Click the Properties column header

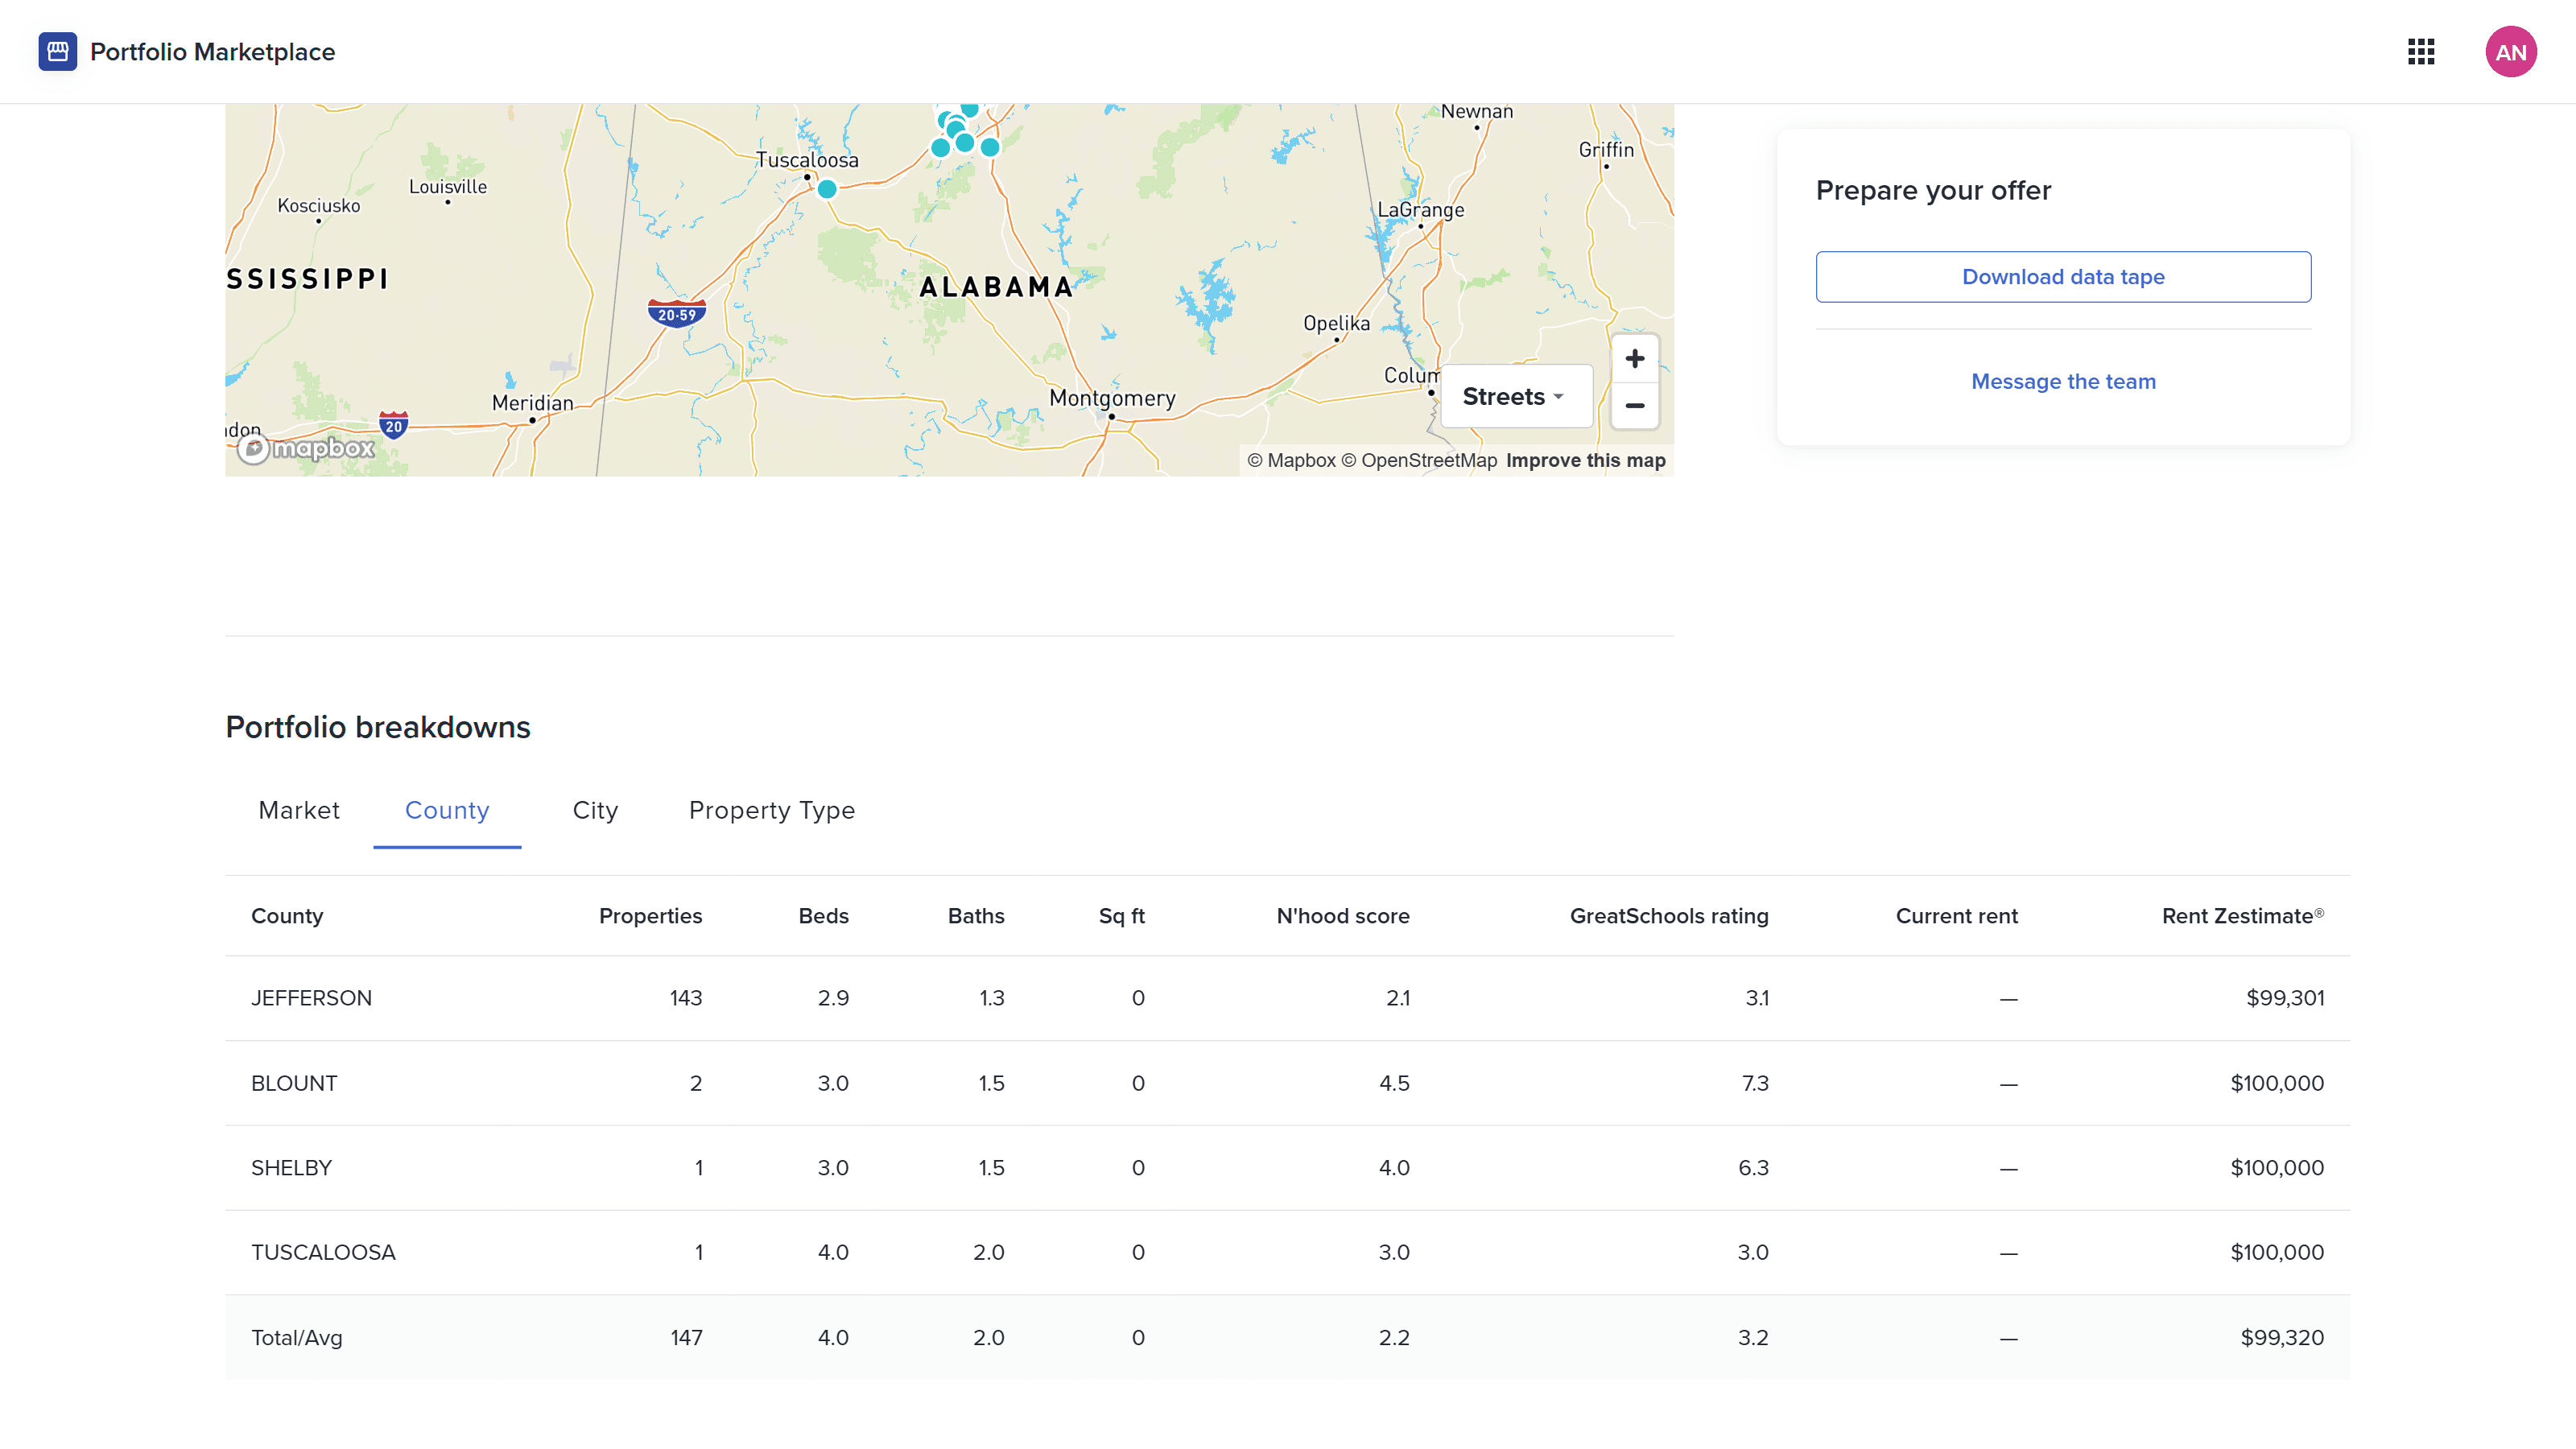click(650, 916)
